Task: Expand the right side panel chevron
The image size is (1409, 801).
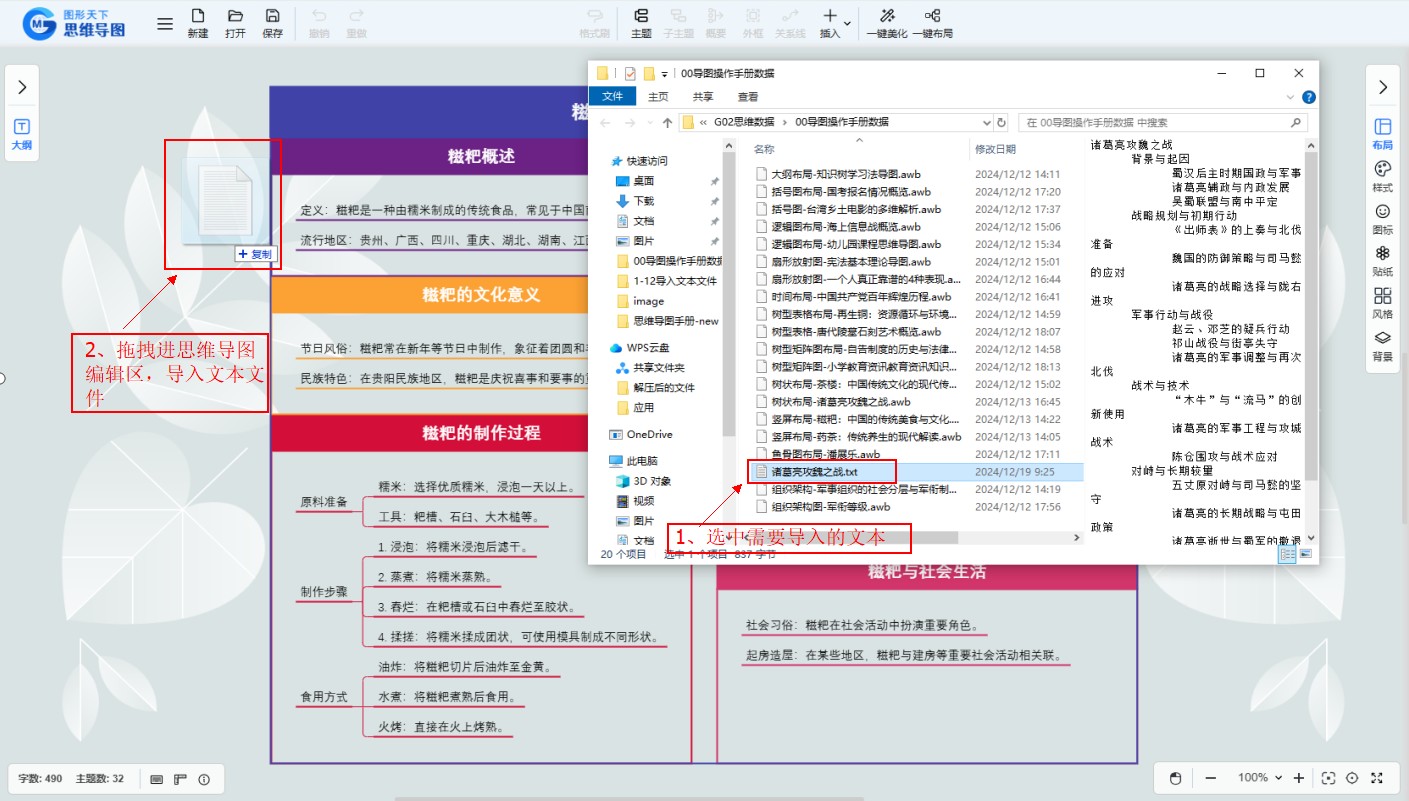Action: [x=1383, y=87]
